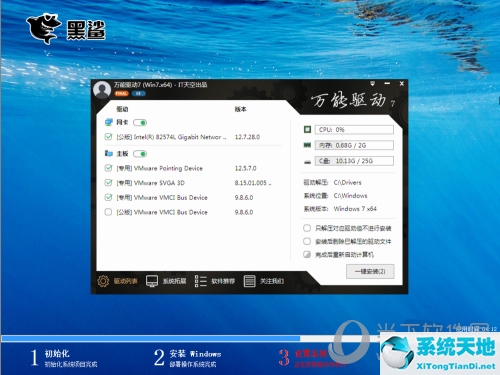Click the 版本 column header

pyautogui.click(x=240, y=109)
